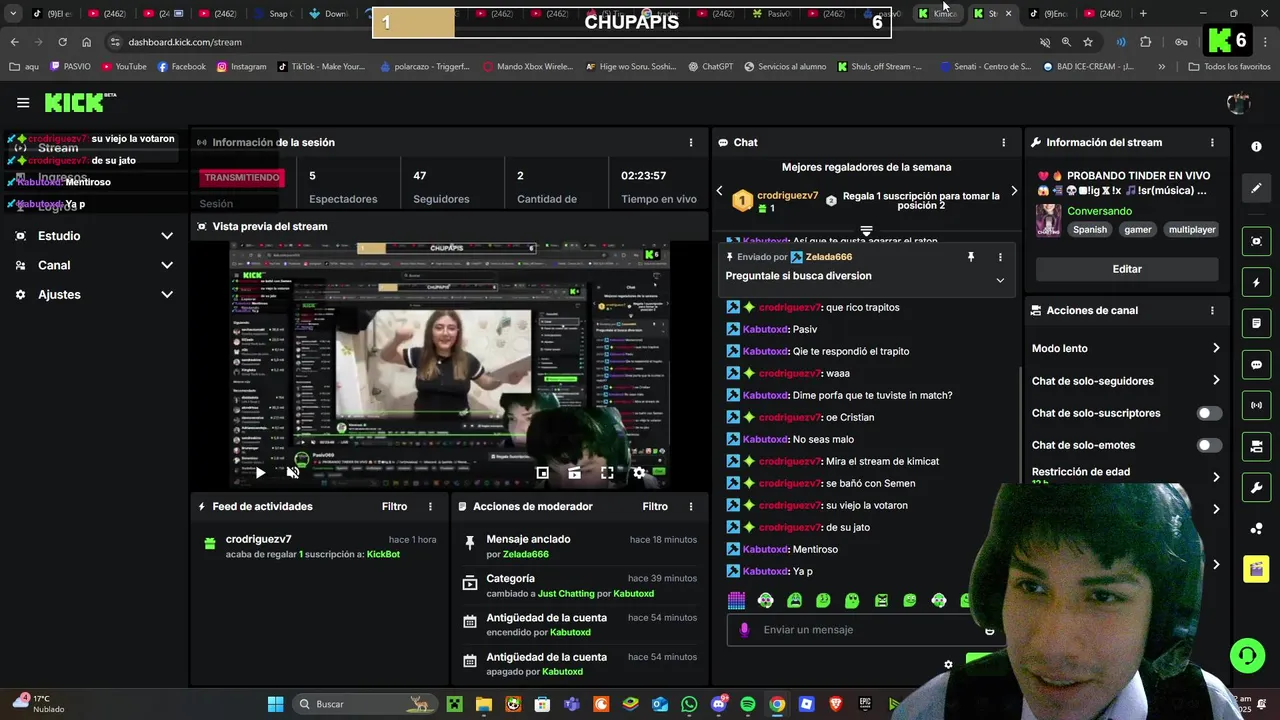The height and width of the screenshot is (720, 1280).
Task: Open the pinned message three-dot options
Action: tap(1000, 257)
